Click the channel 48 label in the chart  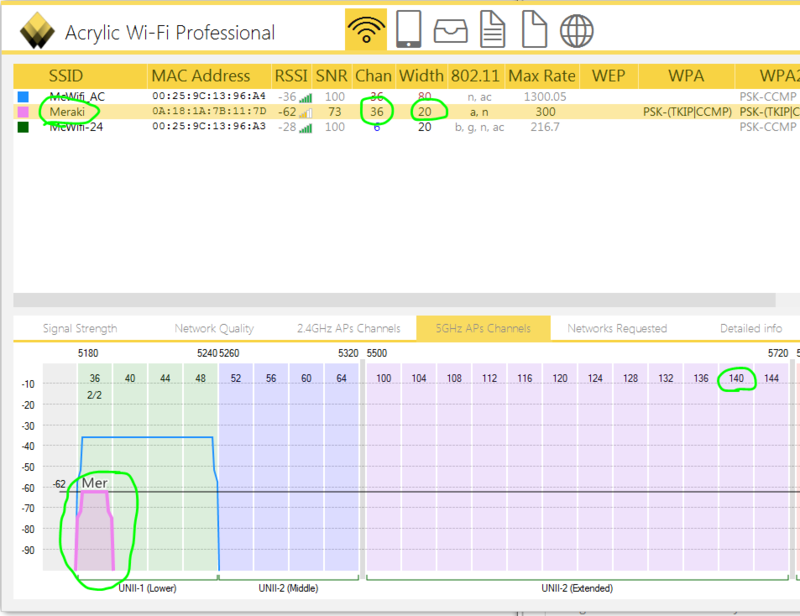click(x=201, y=378)
